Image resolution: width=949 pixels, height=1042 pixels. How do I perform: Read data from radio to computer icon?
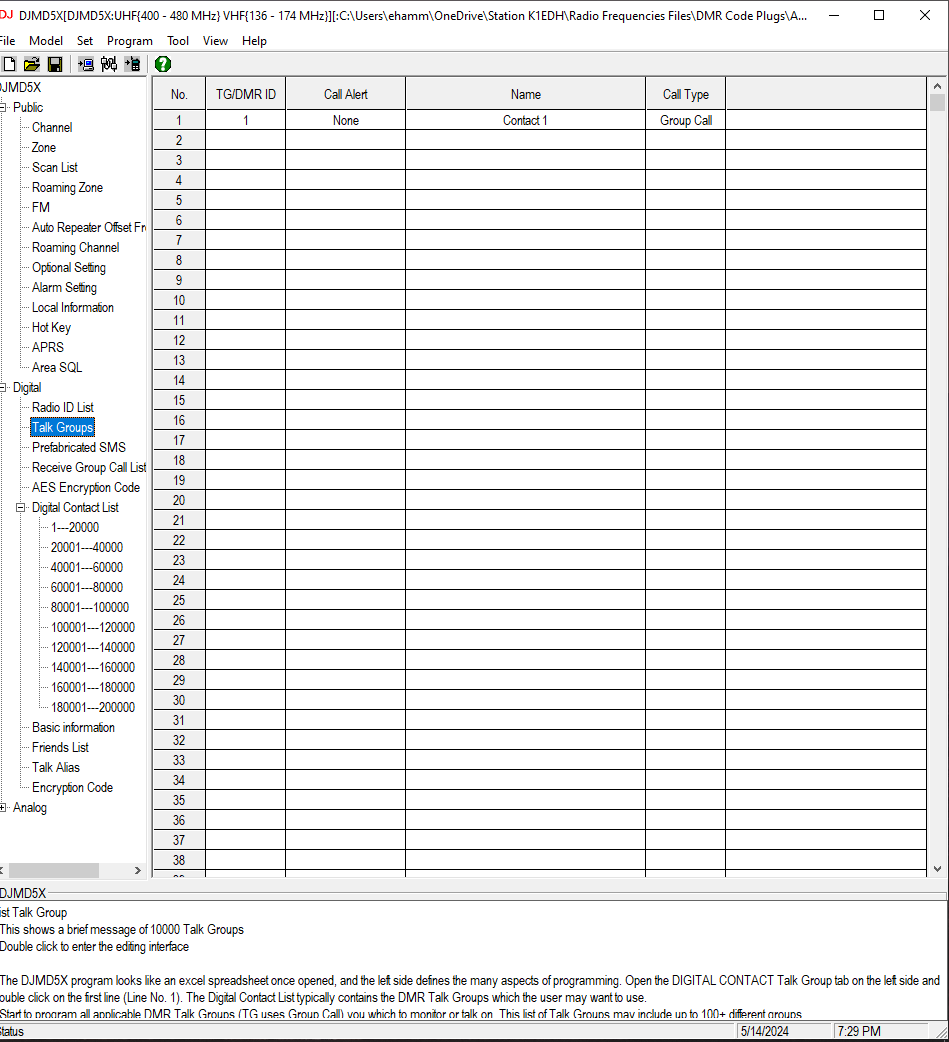86,64
